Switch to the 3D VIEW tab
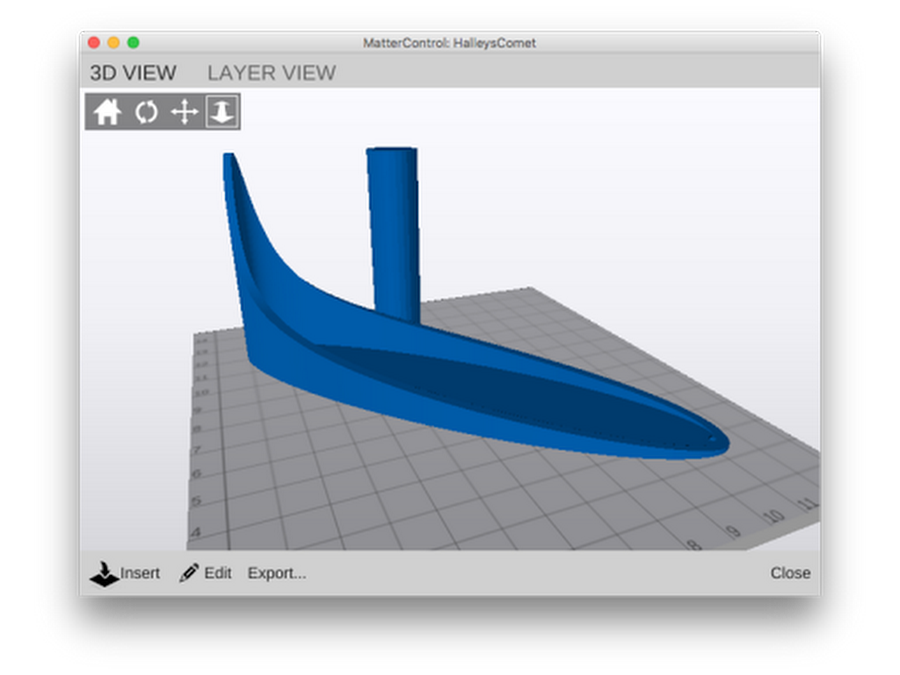The image size is (900, 675). pos(133,73)
